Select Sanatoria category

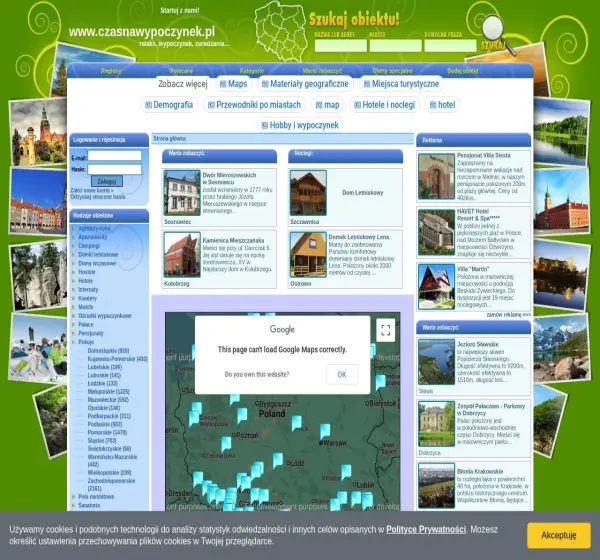pos(89,505)
